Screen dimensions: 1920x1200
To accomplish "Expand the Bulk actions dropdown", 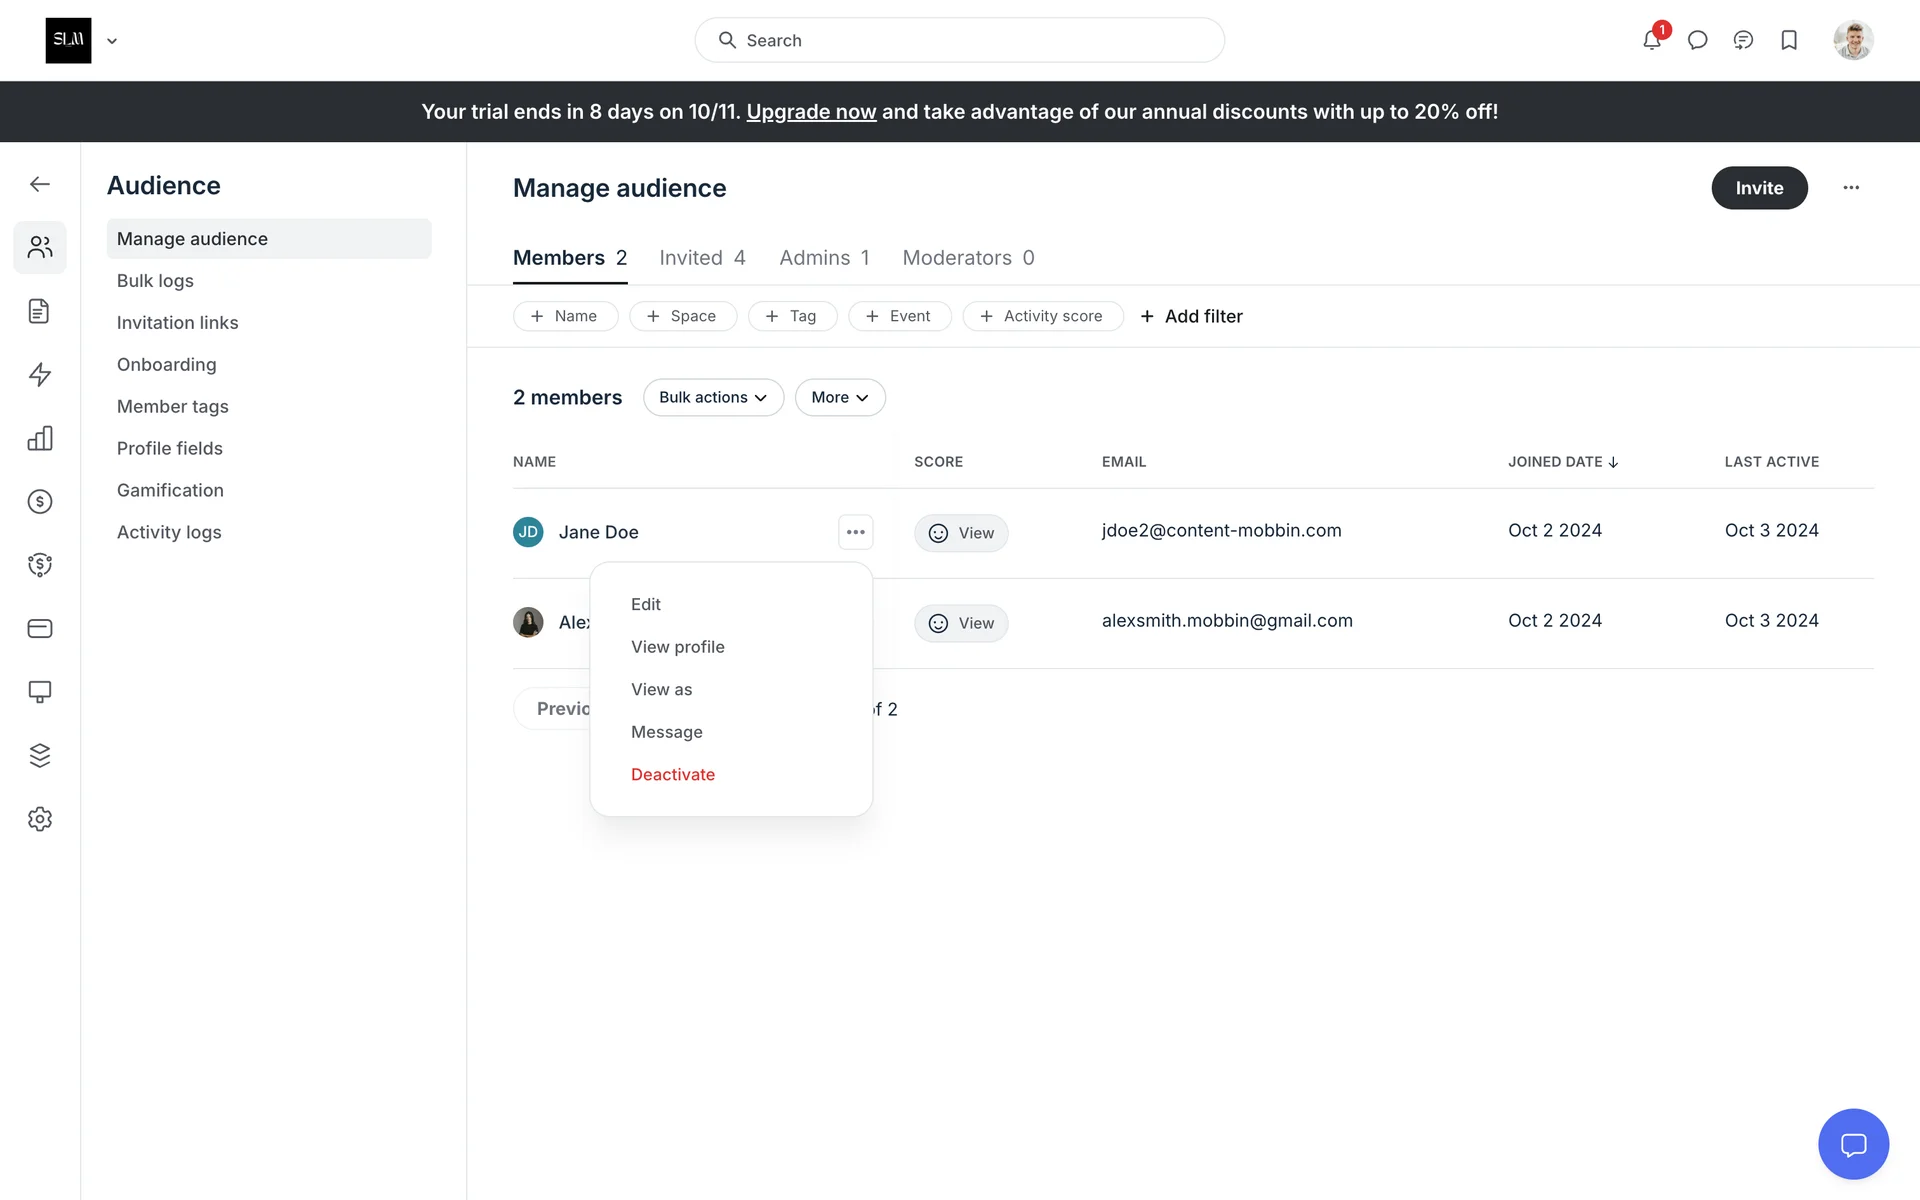I will click(x=713, y=397).
